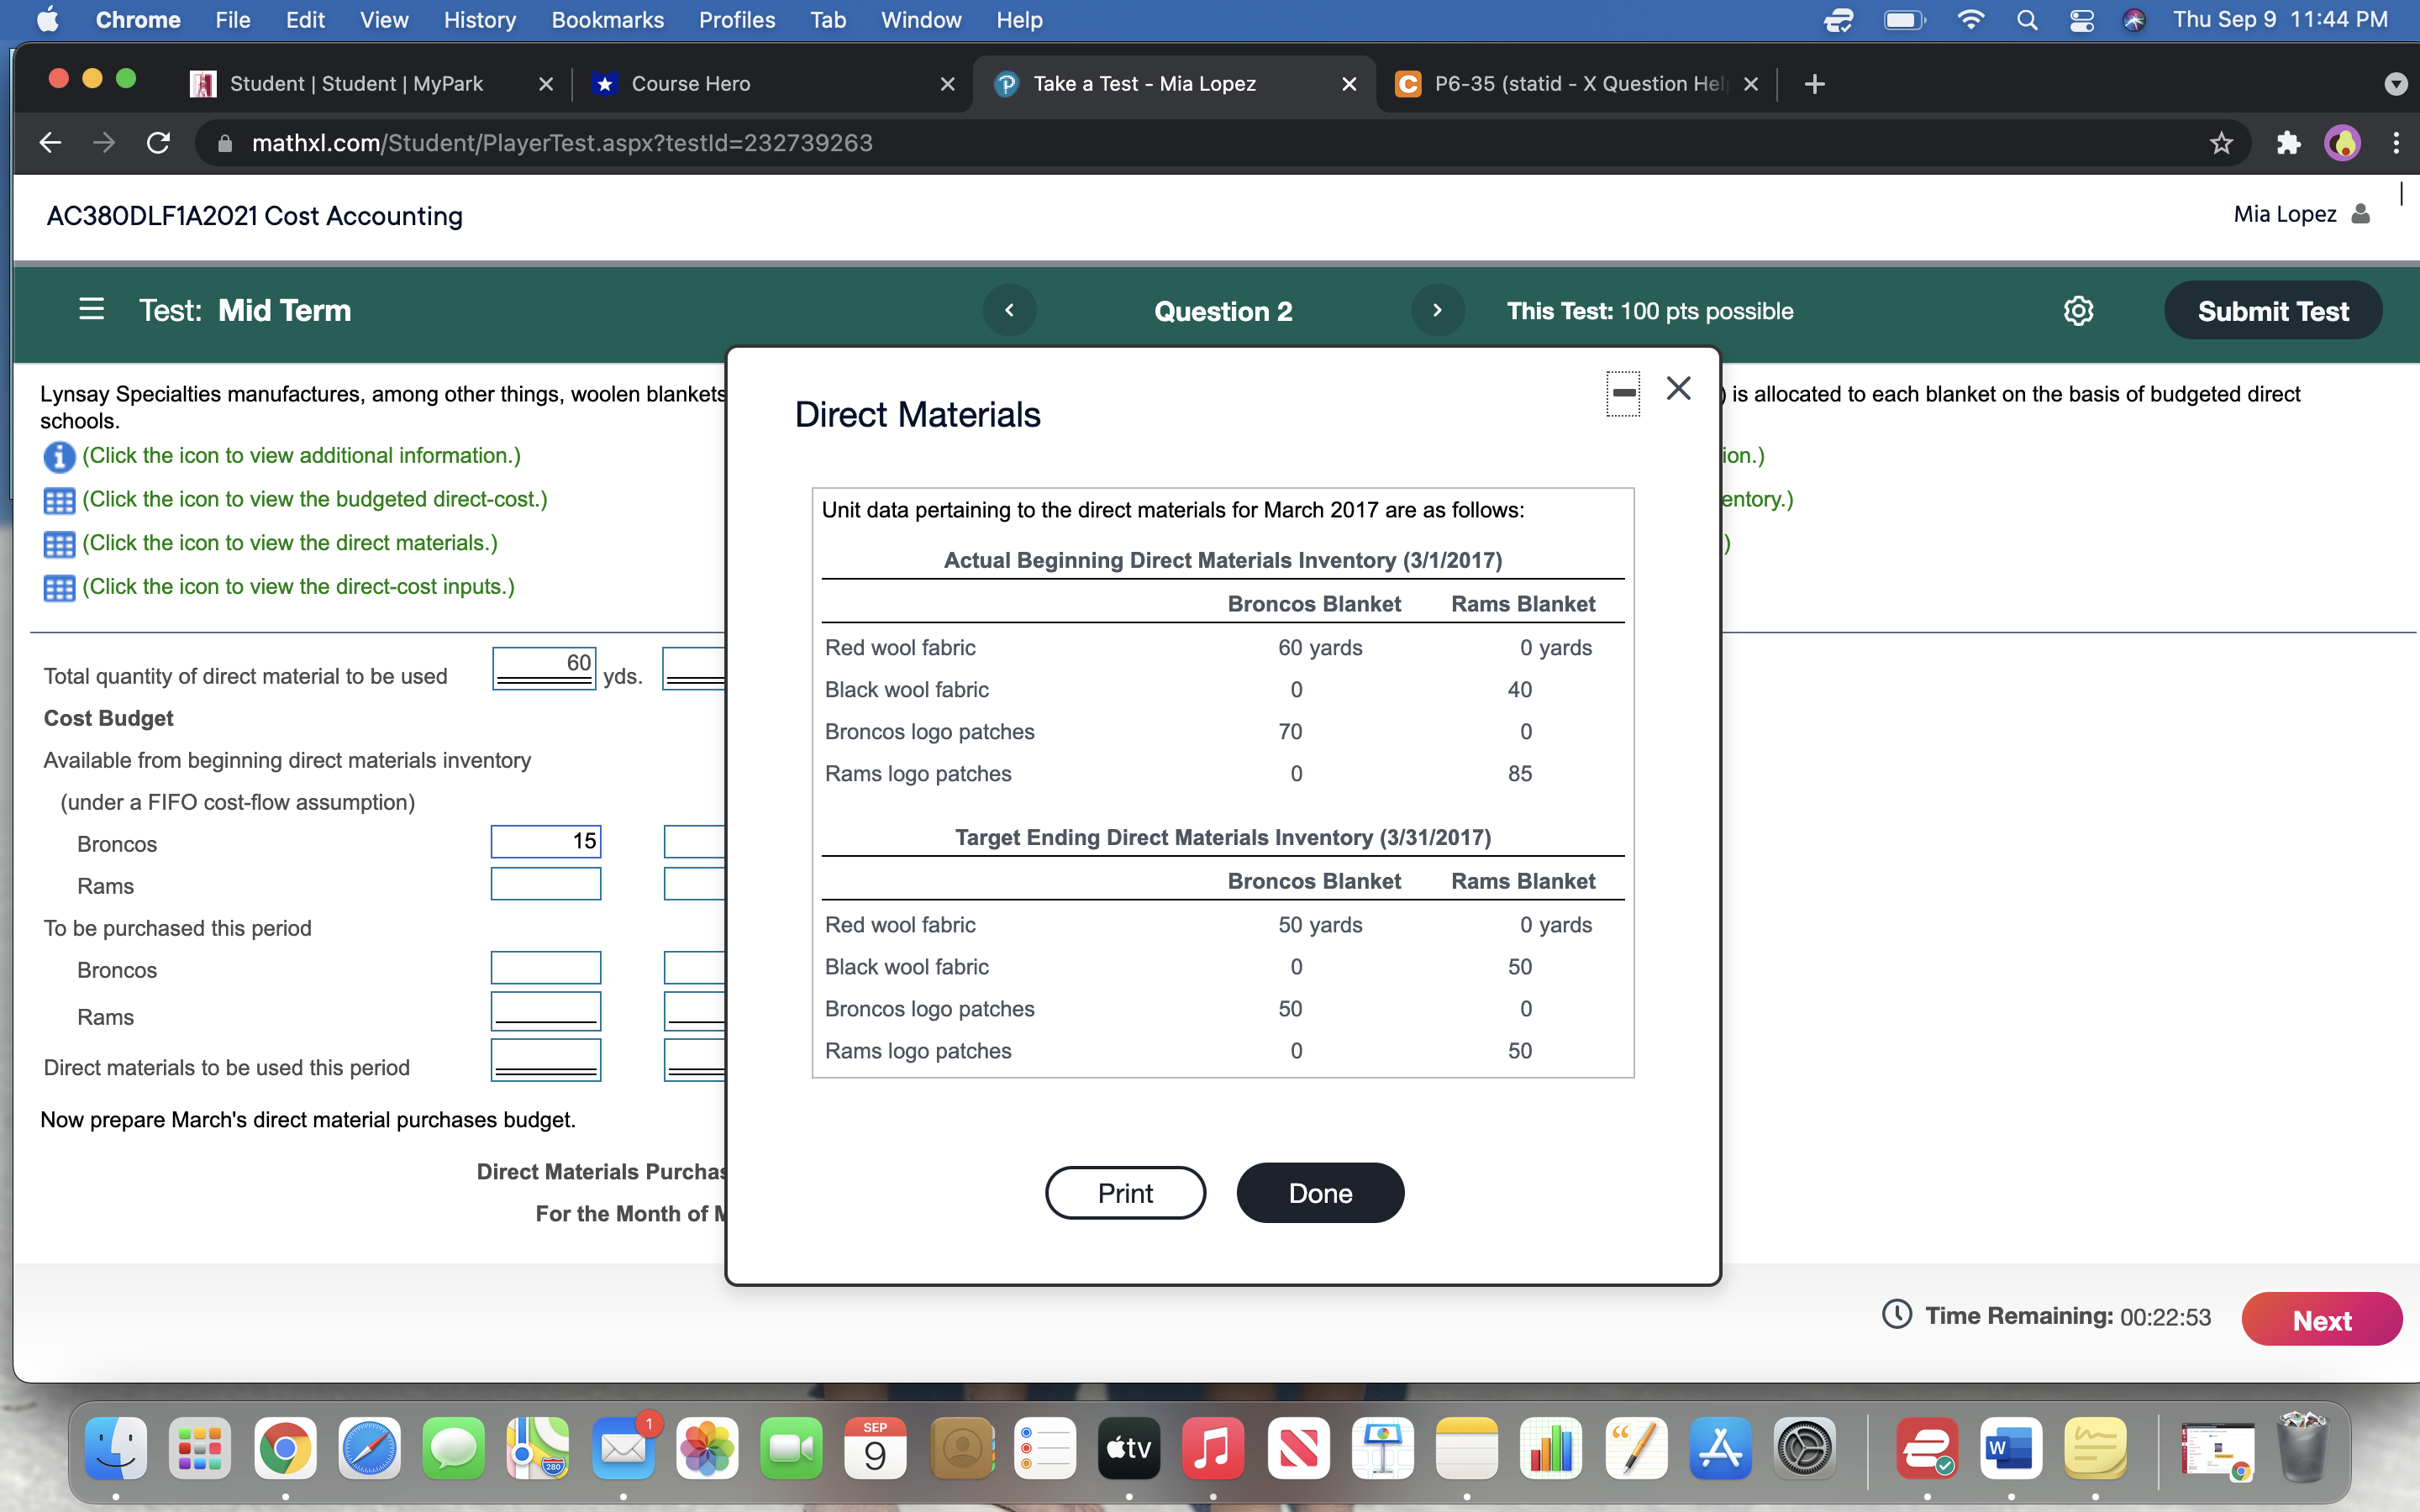Click the clock icon next to Time Remaining

click(1898, 1315)
